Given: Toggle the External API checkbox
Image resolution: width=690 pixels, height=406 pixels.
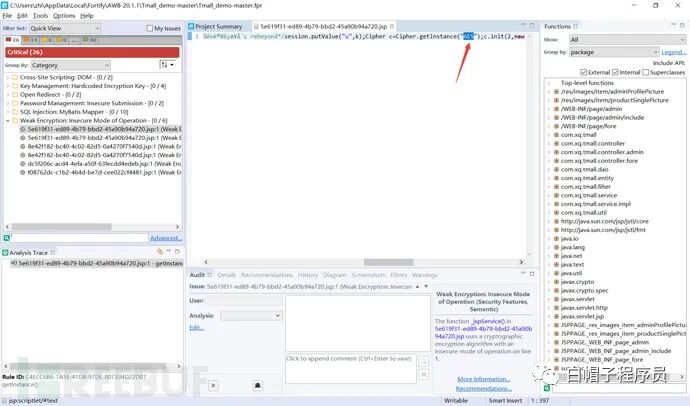Looking at the screenshot, I should (584, 72).
